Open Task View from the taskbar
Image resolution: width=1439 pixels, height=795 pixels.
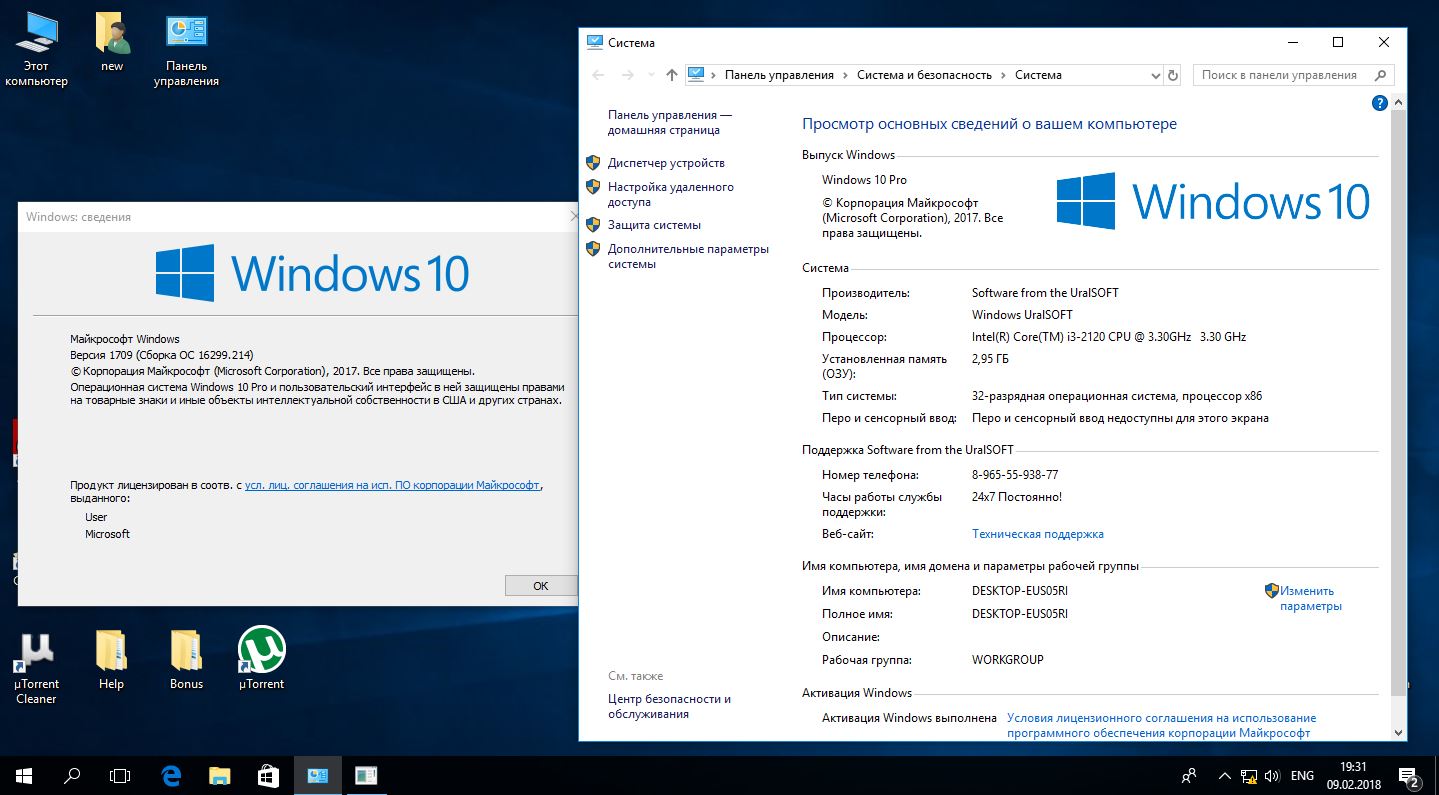pyautogui.click(x=120, y=775)
